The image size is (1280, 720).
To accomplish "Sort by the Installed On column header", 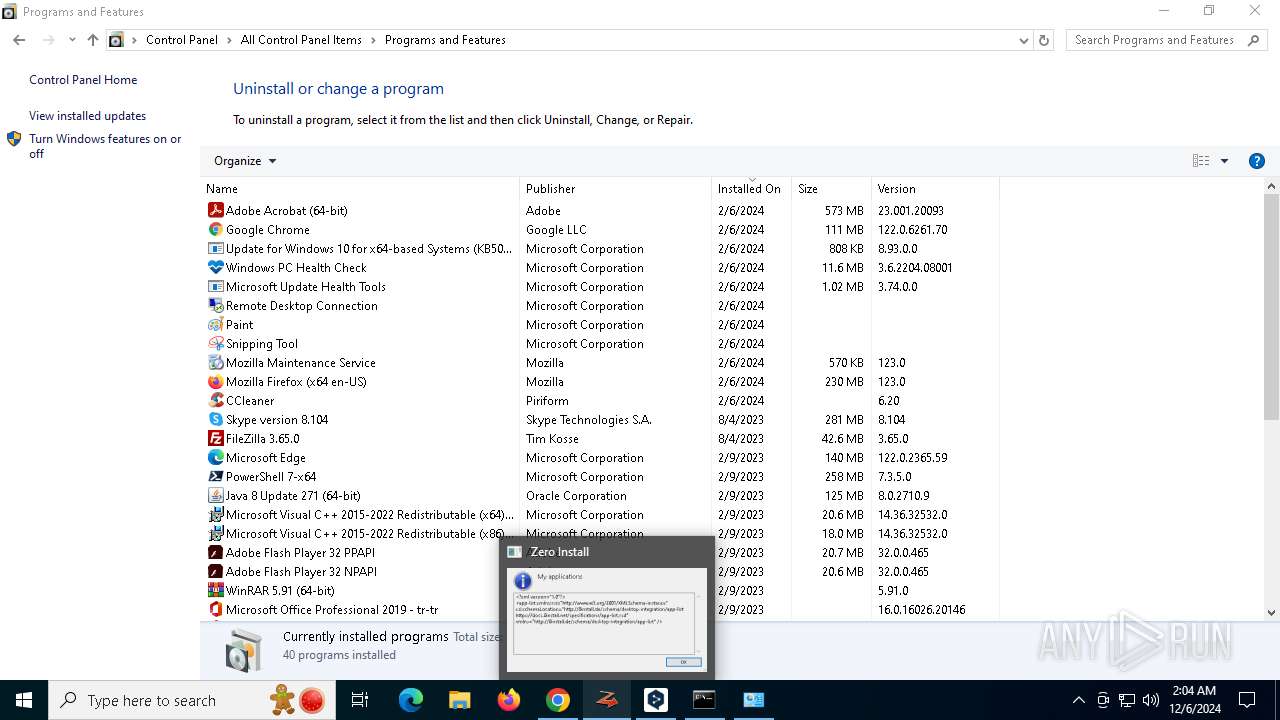I will [x=751, y=188].
